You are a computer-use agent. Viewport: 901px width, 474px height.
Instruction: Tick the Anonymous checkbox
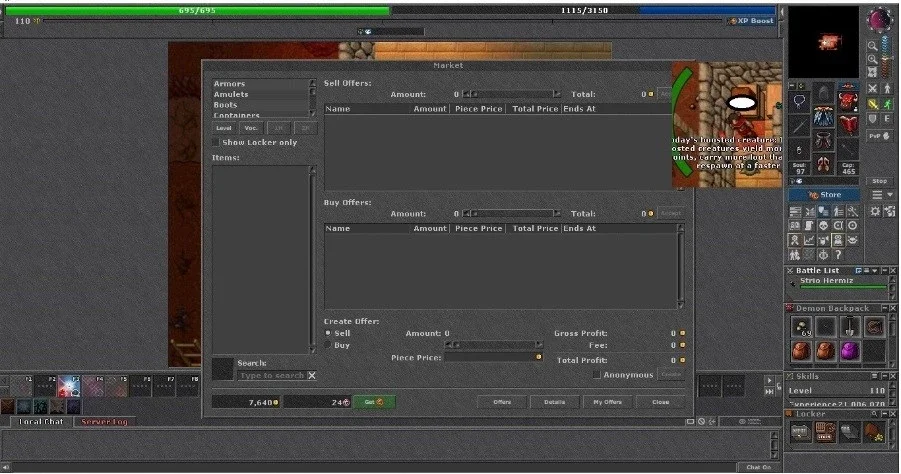[596, 375]
